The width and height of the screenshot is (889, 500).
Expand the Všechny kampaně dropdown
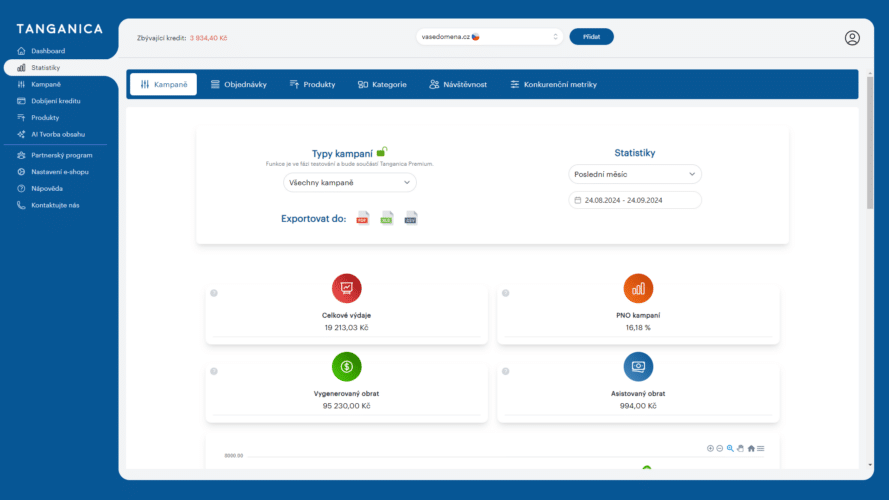350,183
